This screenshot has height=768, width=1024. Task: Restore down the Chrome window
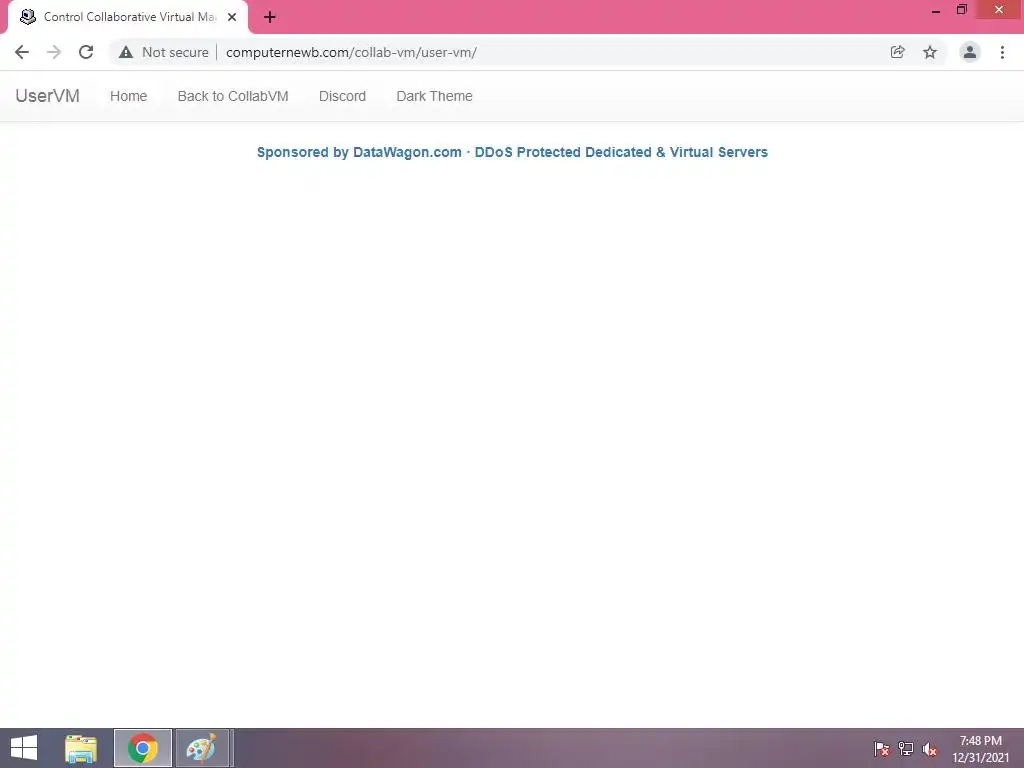(962, 10)
